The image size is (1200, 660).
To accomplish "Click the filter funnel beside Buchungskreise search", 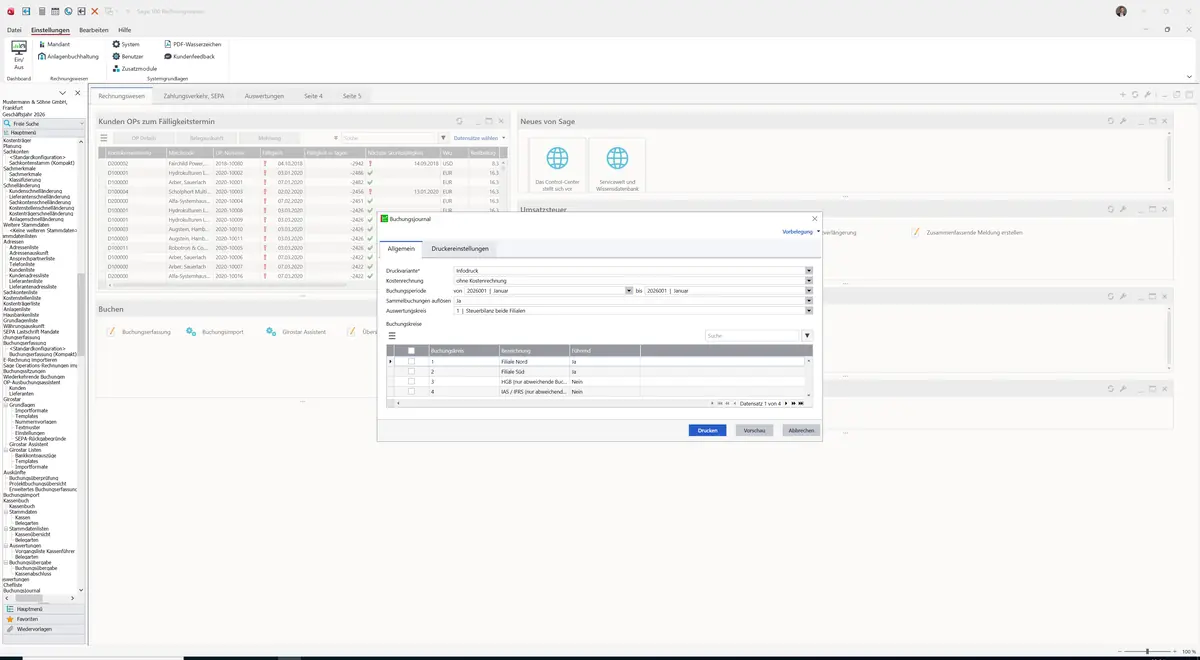I will coord(807,336).
